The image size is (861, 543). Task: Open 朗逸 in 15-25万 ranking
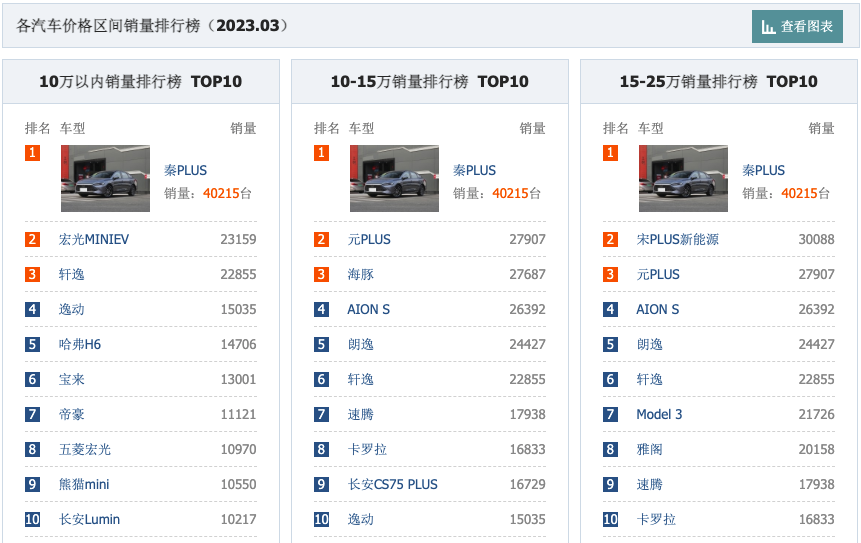[x=649, y=344]
